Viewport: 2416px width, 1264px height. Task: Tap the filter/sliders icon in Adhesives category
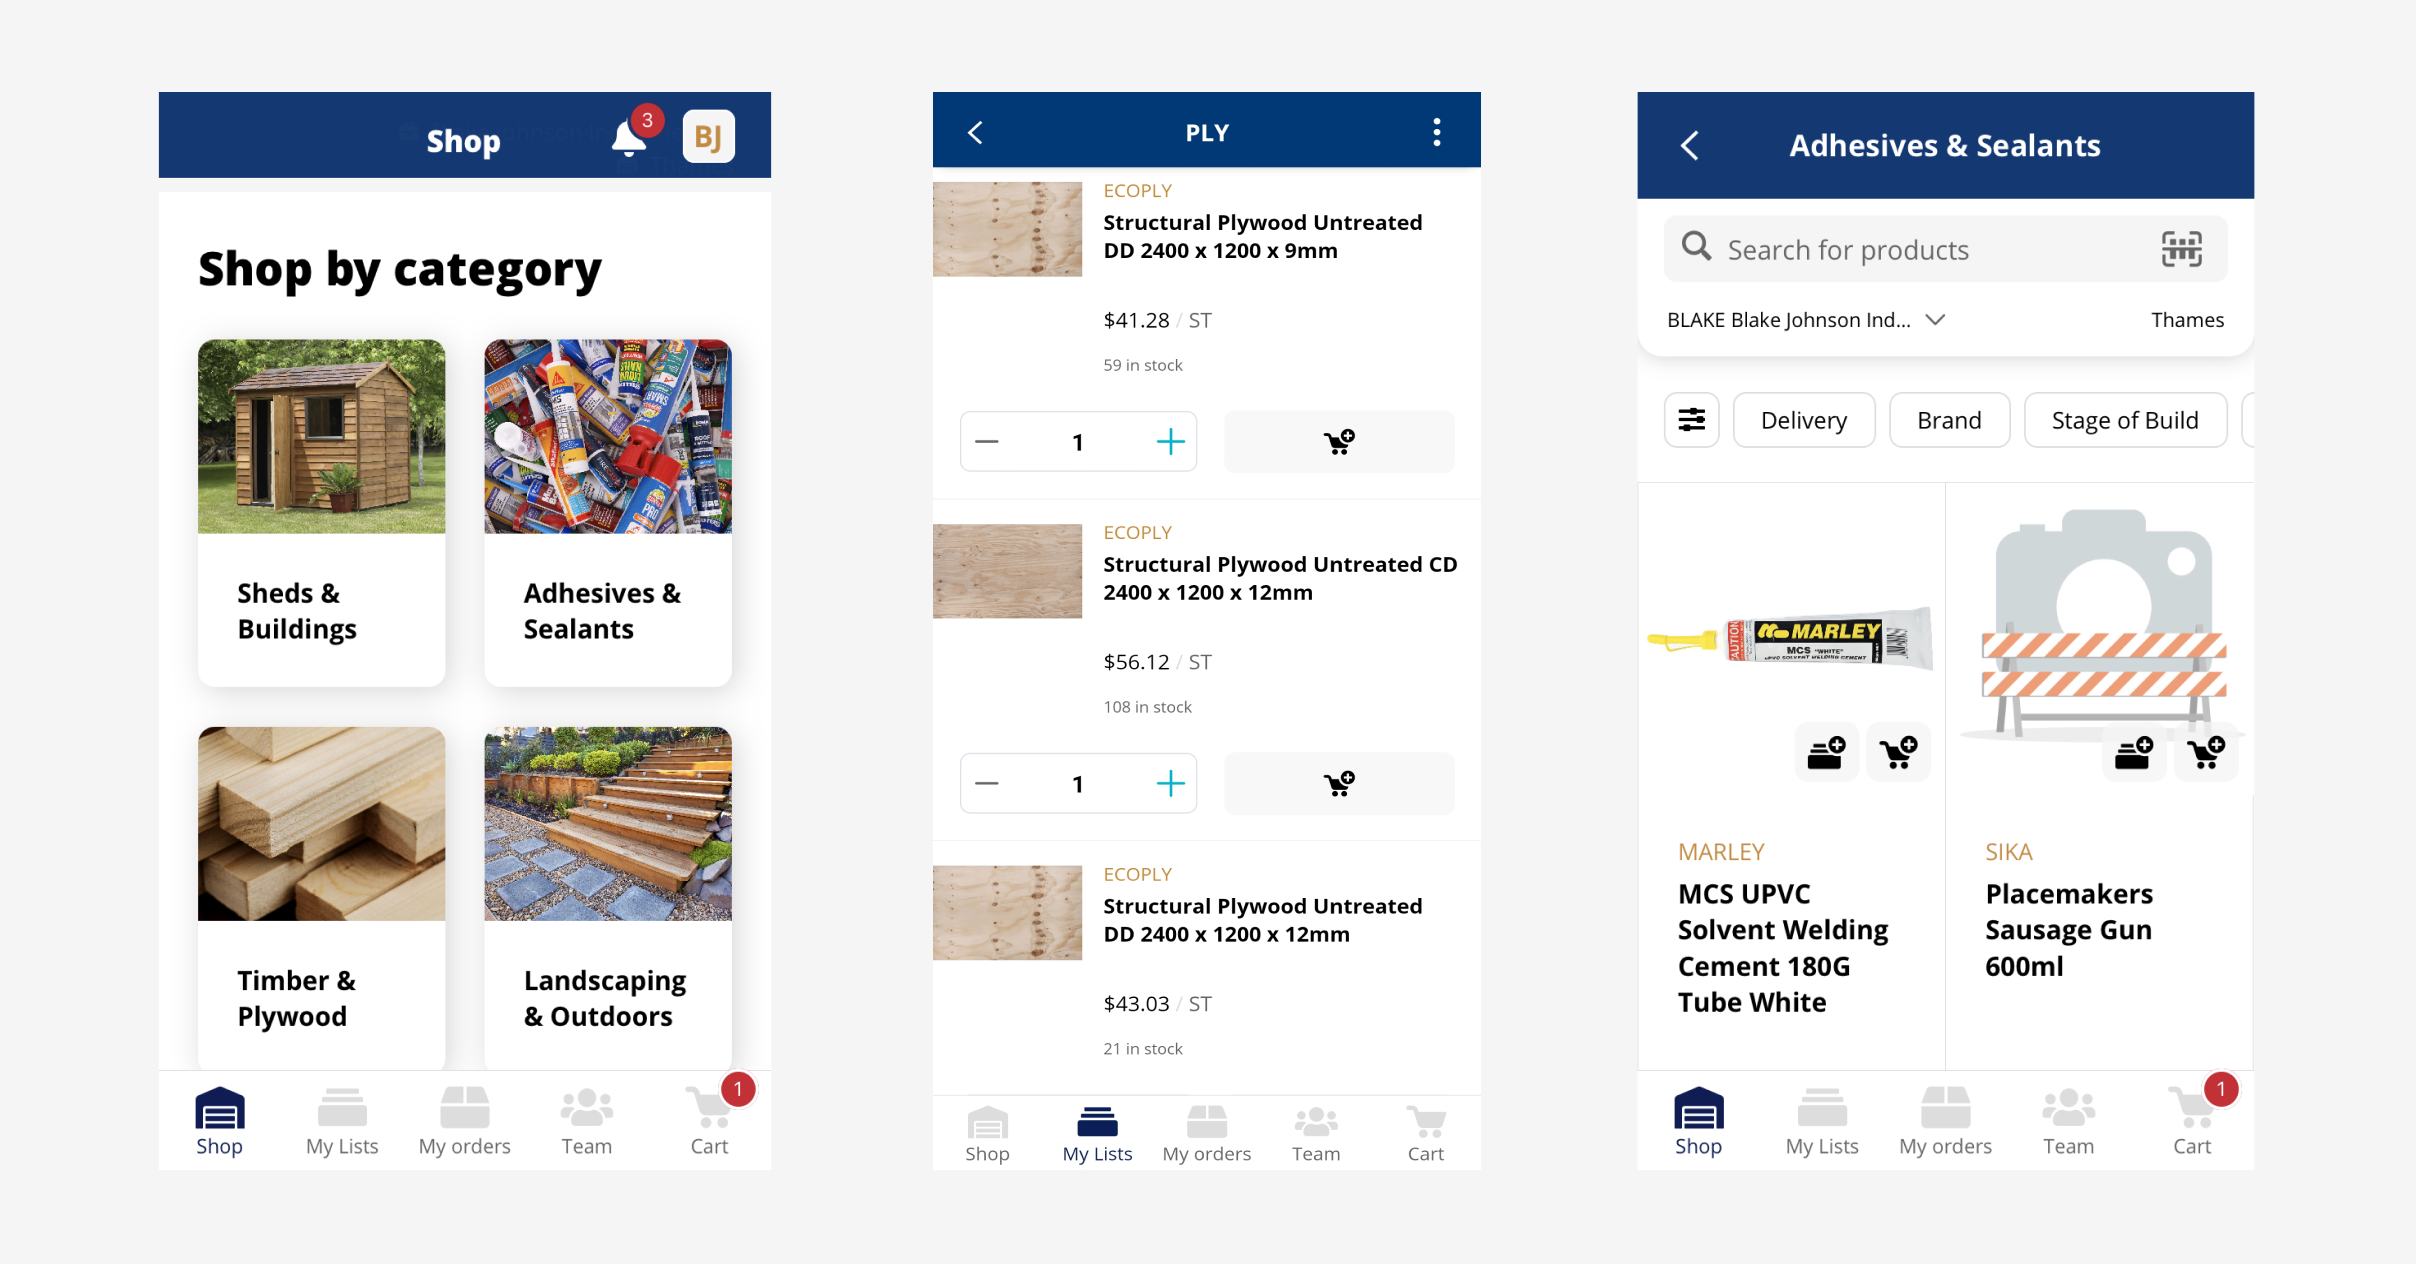point(1689,420)
